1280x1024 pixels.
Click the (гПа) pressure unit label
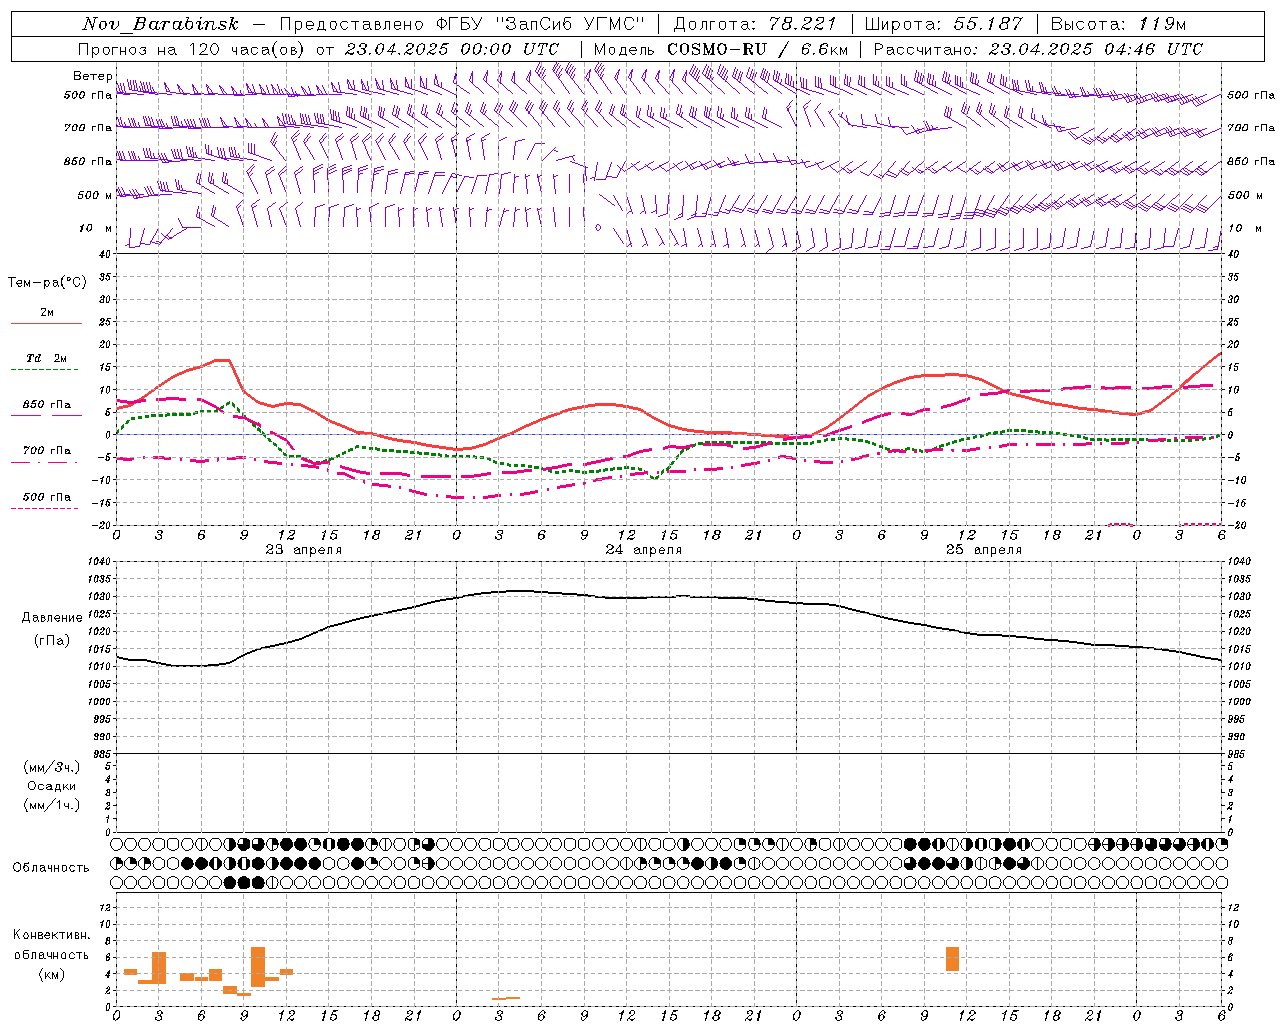click(x=52, y=641)
